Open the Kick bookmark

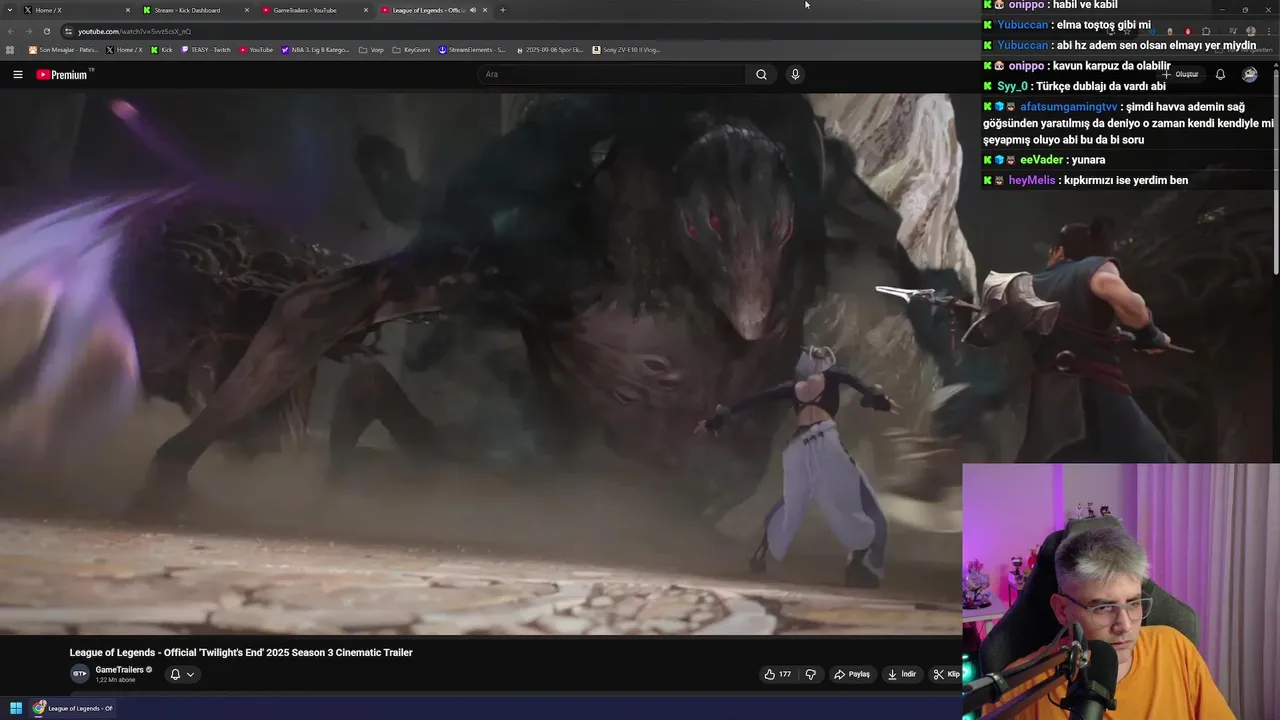point(162,50)
